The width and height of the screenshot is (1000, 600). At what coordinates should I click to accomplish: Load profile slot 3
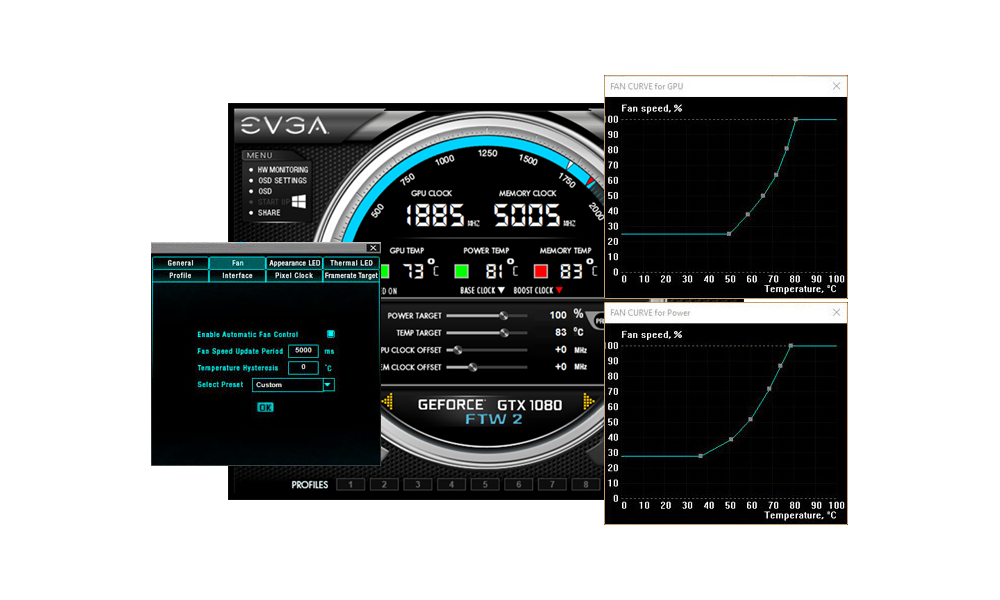tap(418, 485)
